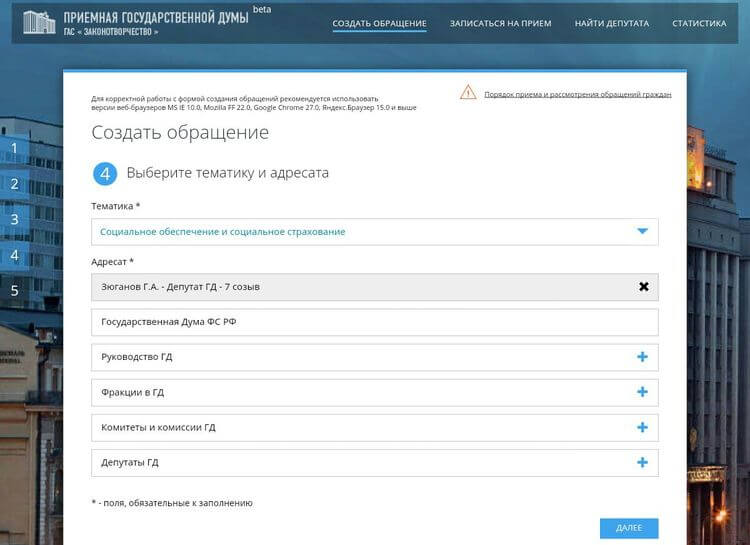The image size is (750, 545).
Task: Open the Создать обращение tab
Action: [379, 23]
